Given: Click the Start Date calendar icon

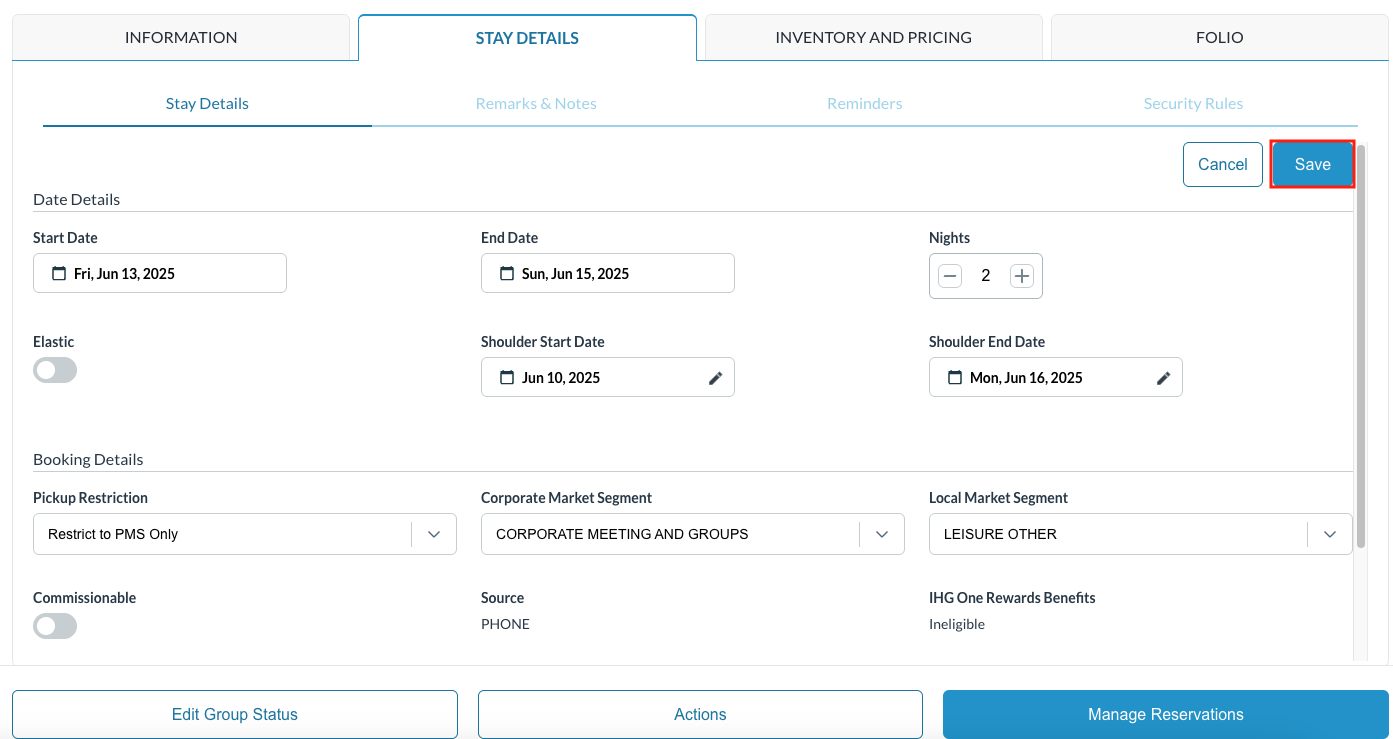Looking at the screenshot, I should pos(59,273).
